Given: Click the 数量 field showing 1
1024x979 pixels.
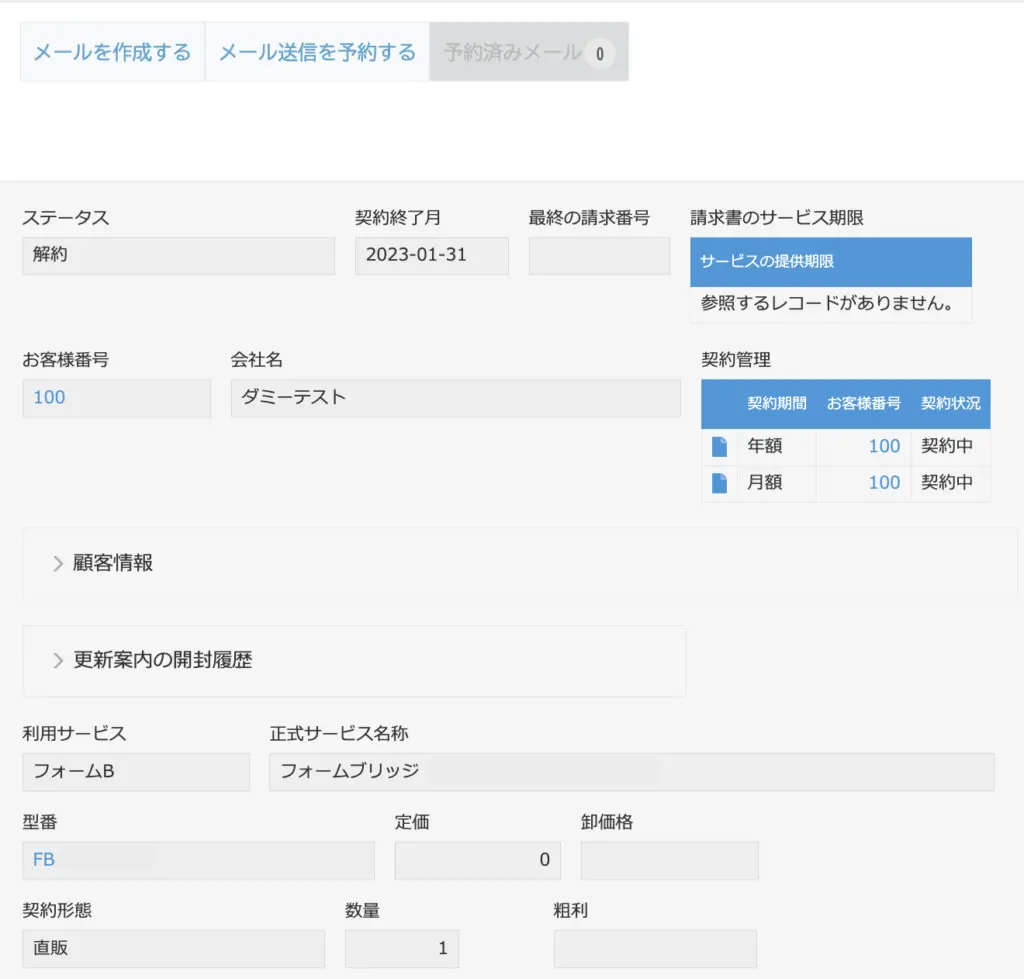Looking at the screenshot, I should point(401,948).
